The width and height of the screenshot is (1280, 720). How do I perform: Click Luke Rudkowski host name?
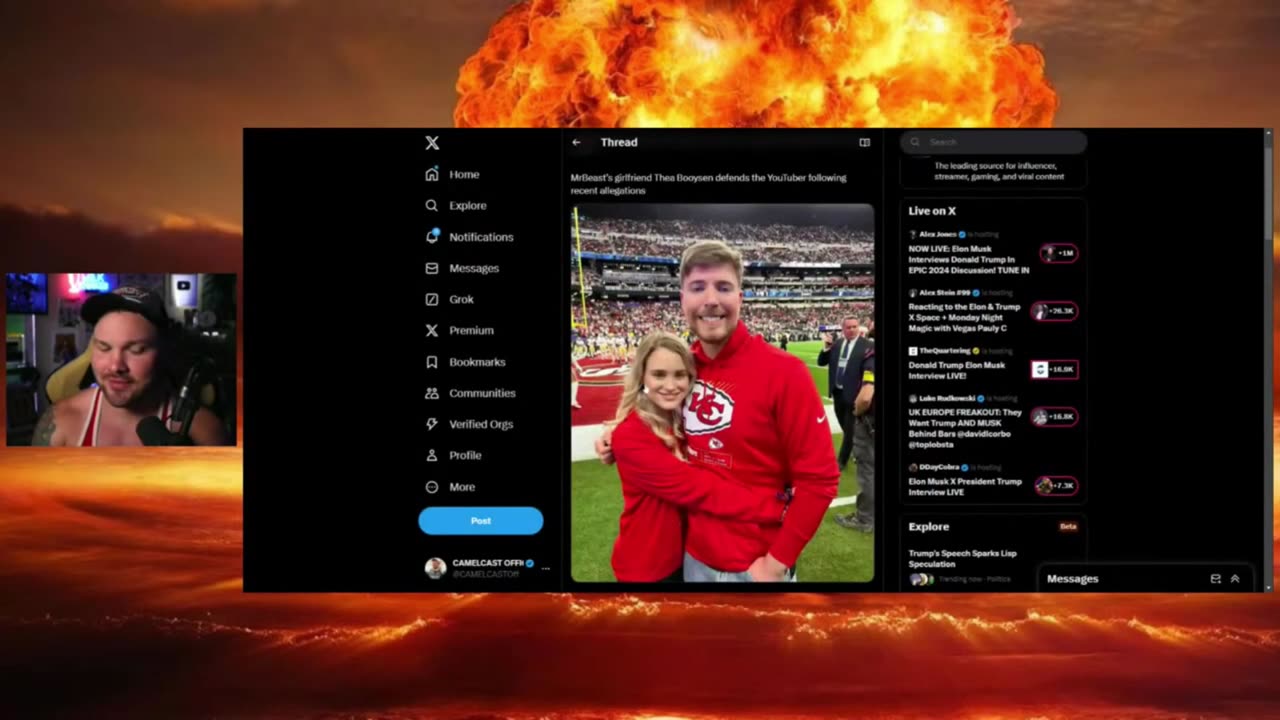click(x=946, y=398)
